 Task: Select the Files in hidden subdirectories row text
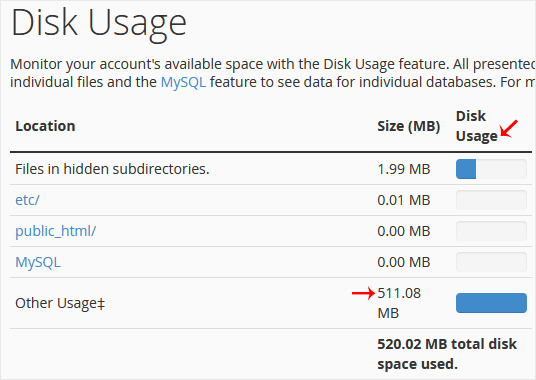(112, 169)
